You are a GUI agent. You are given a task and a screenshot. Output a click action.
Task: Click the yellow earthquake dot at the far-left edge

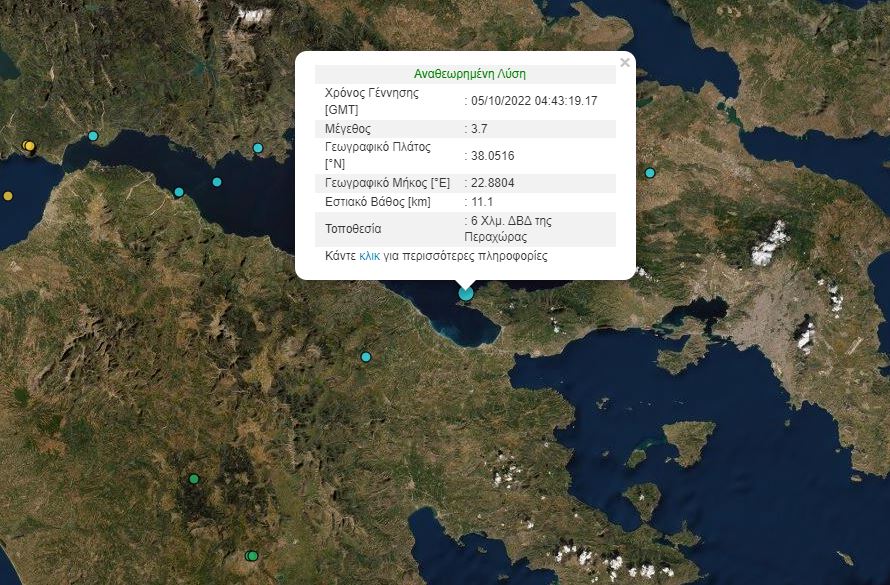[7, 196]
